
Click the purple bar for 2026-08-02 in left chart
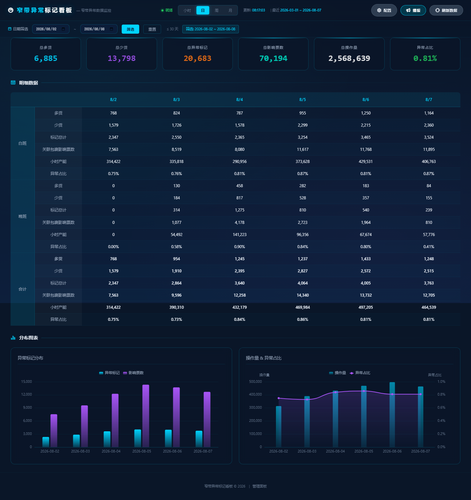(x=54, y=431)
